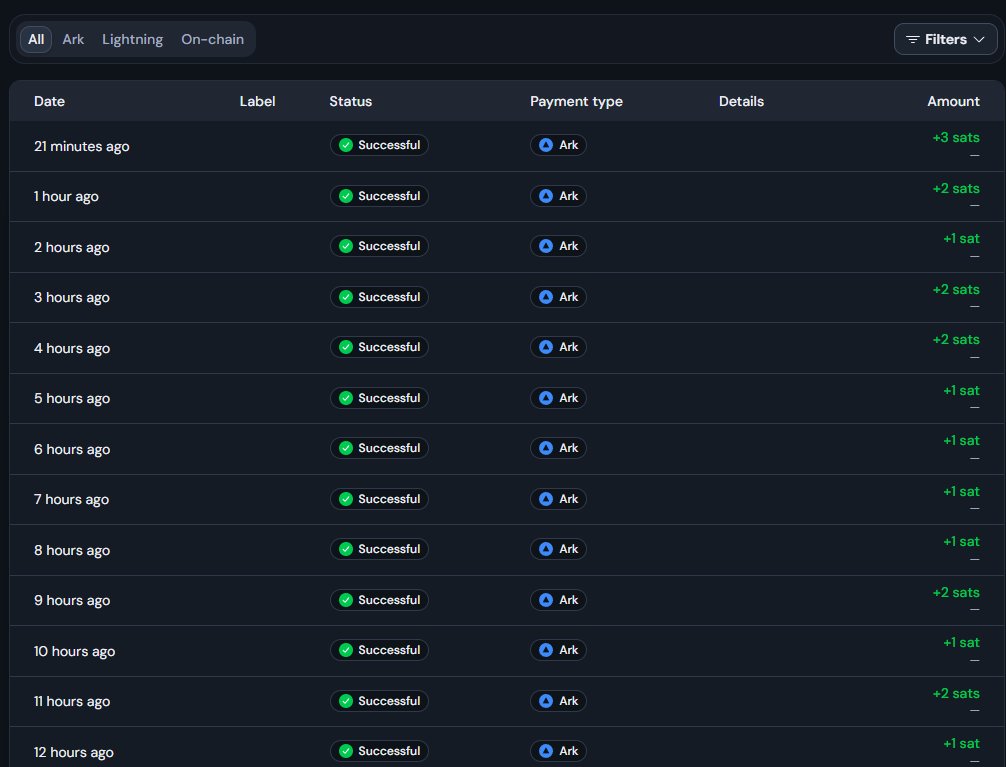Click blue Ark icon in 12 hours ago row
The image size is (1006, 767).
click(x=546, y=751)
